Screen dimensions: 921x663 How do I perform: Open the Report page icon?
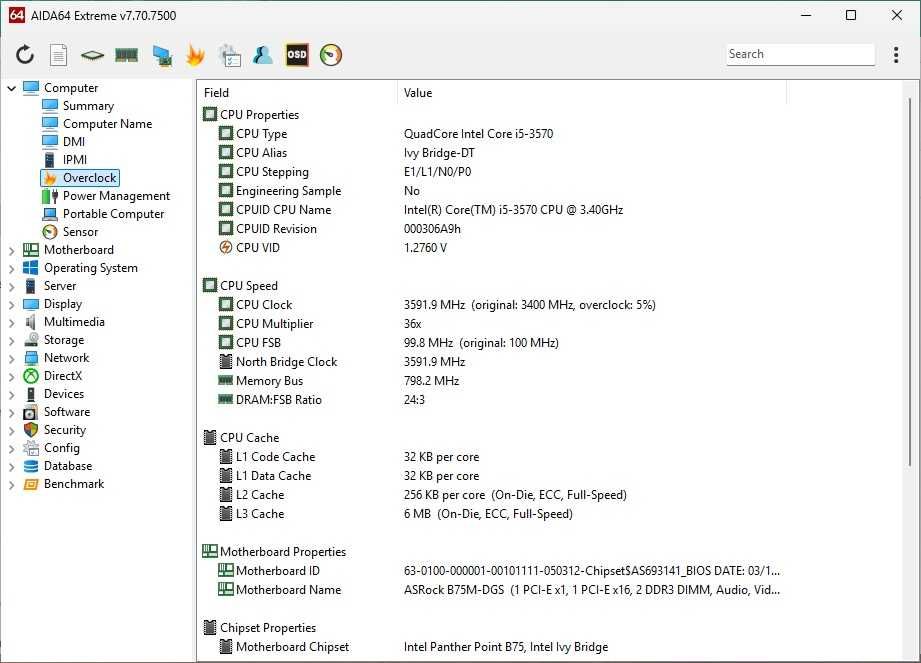click(x=58, y=55)
